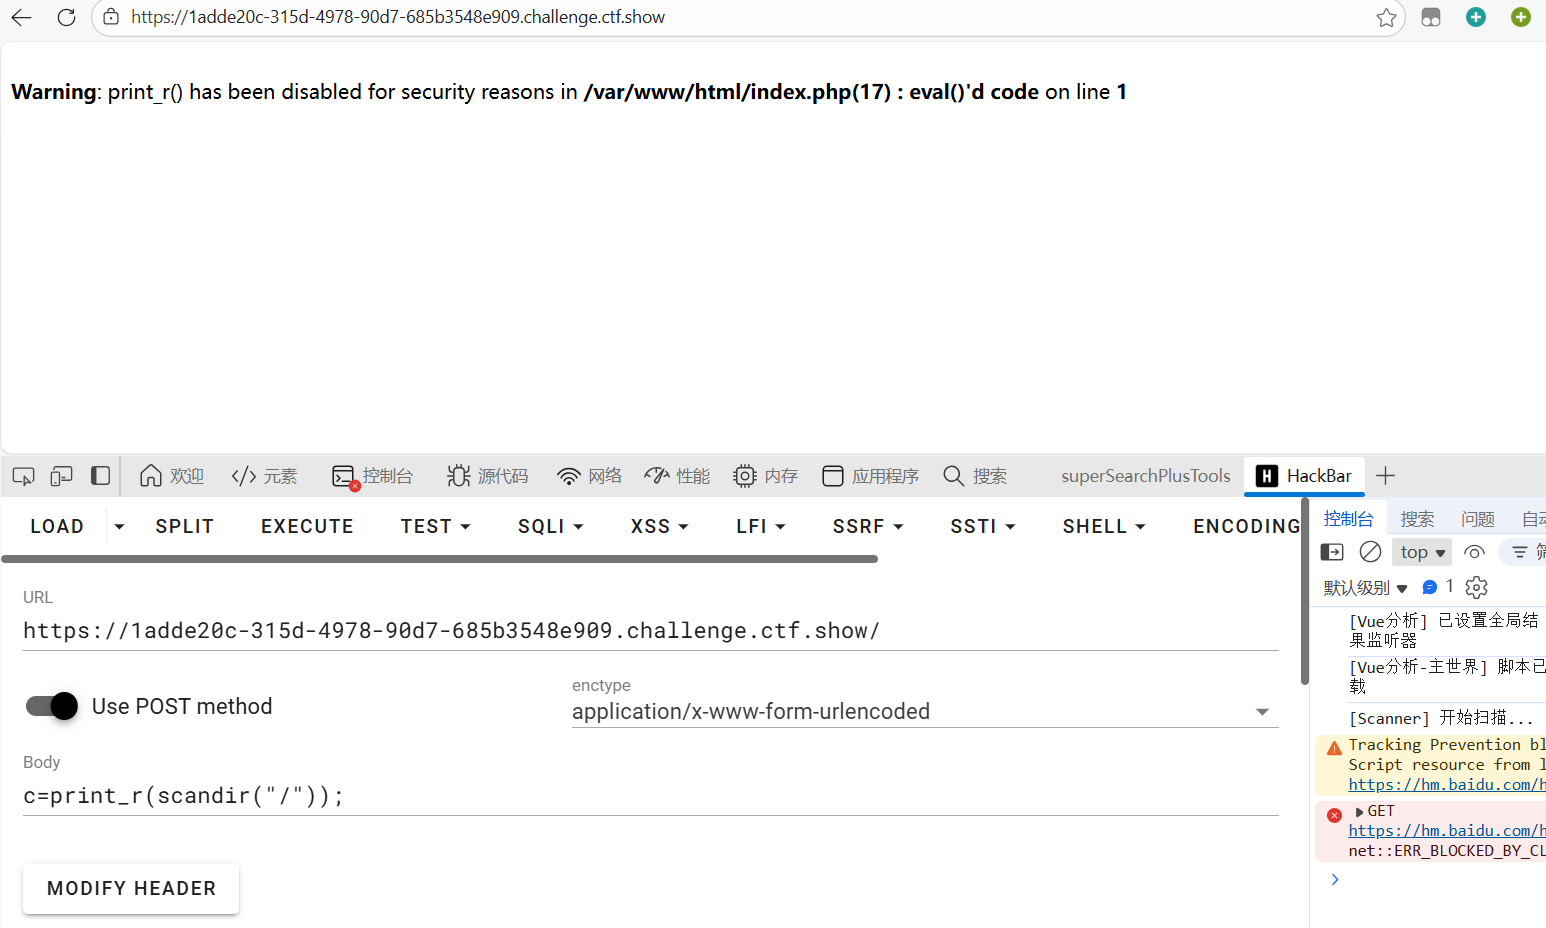Click the live expression eye icon
Image resolution: width=1546 pixels, height=928 pixels.
point(1474,552)
